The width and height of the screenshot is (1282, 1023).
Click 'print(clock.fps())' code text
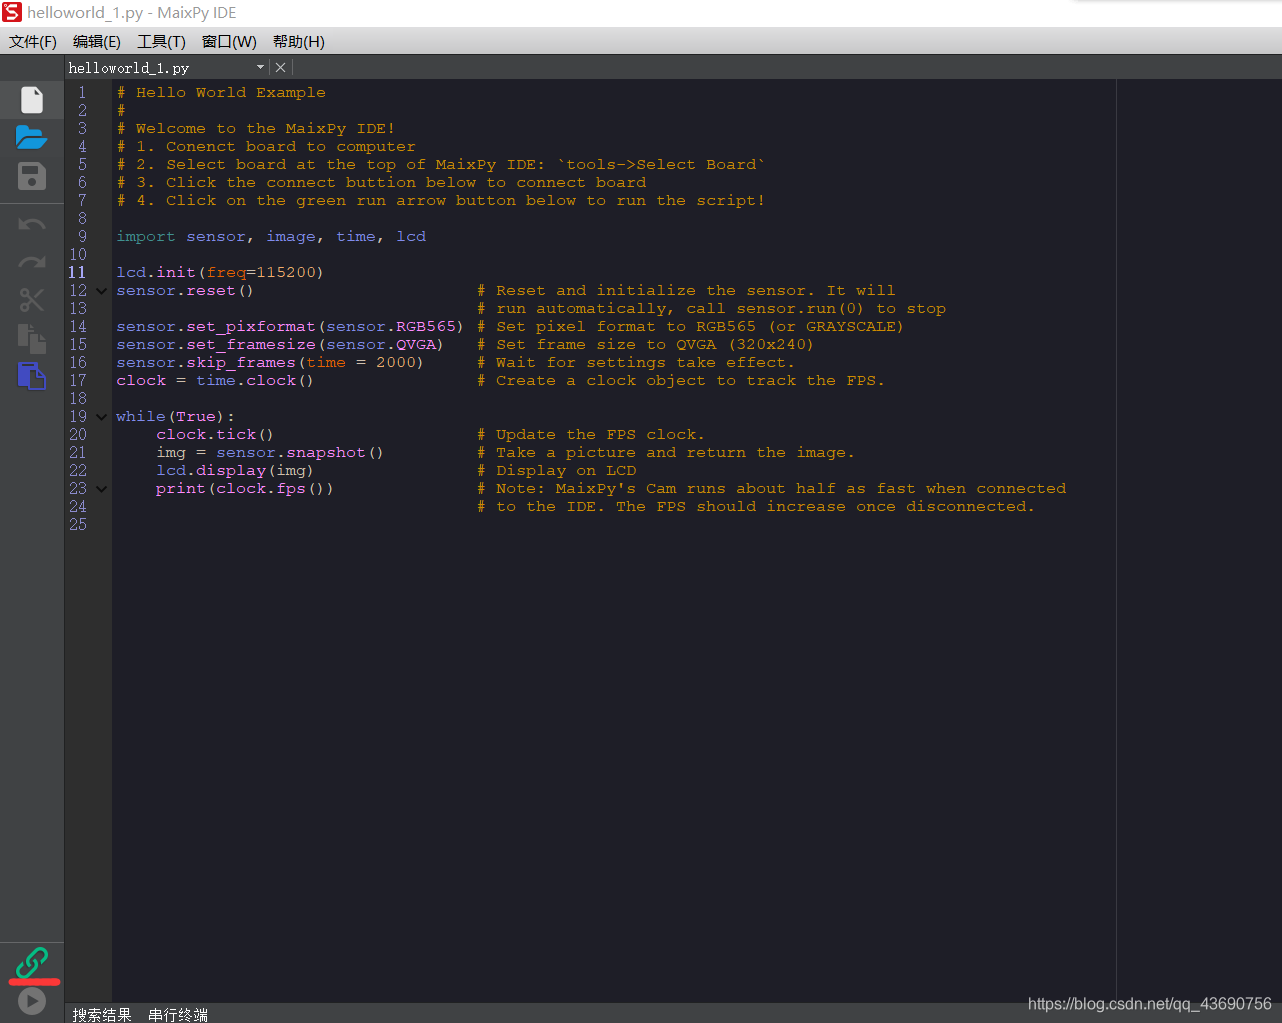pyautogui.click(x=245, y=489)
